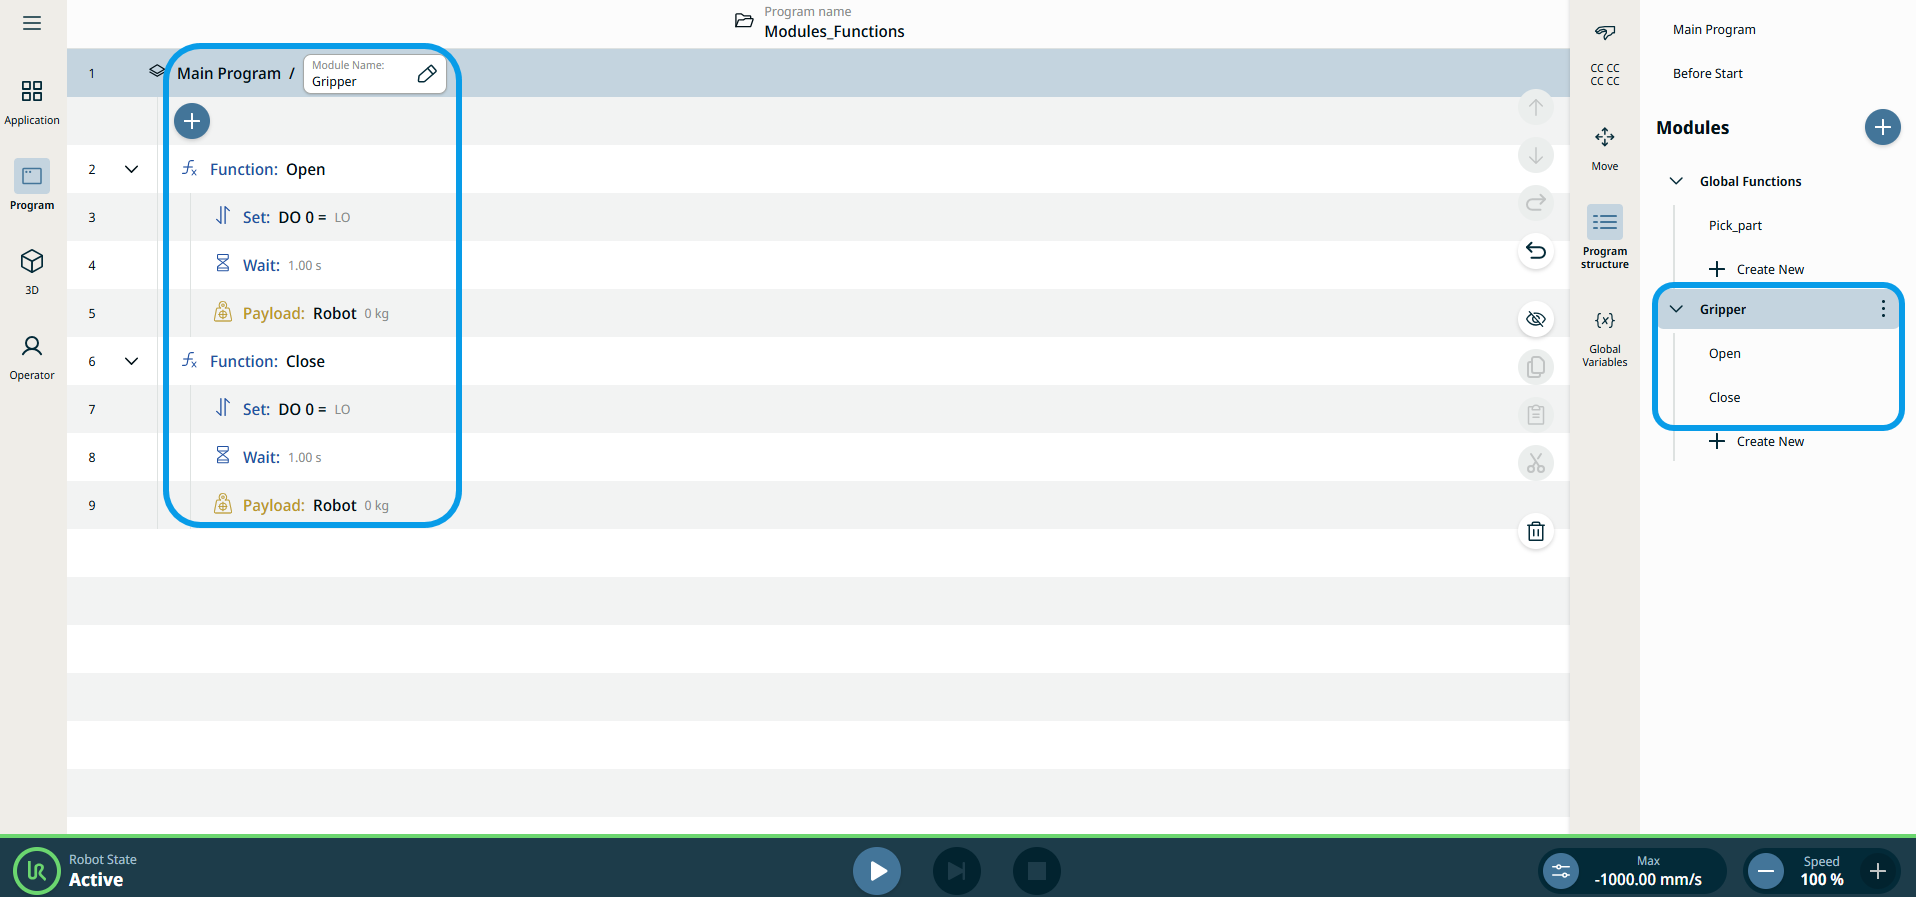The image size is (1916, 897).
Task: Switch to the 3D view tab
Action: 32,271
